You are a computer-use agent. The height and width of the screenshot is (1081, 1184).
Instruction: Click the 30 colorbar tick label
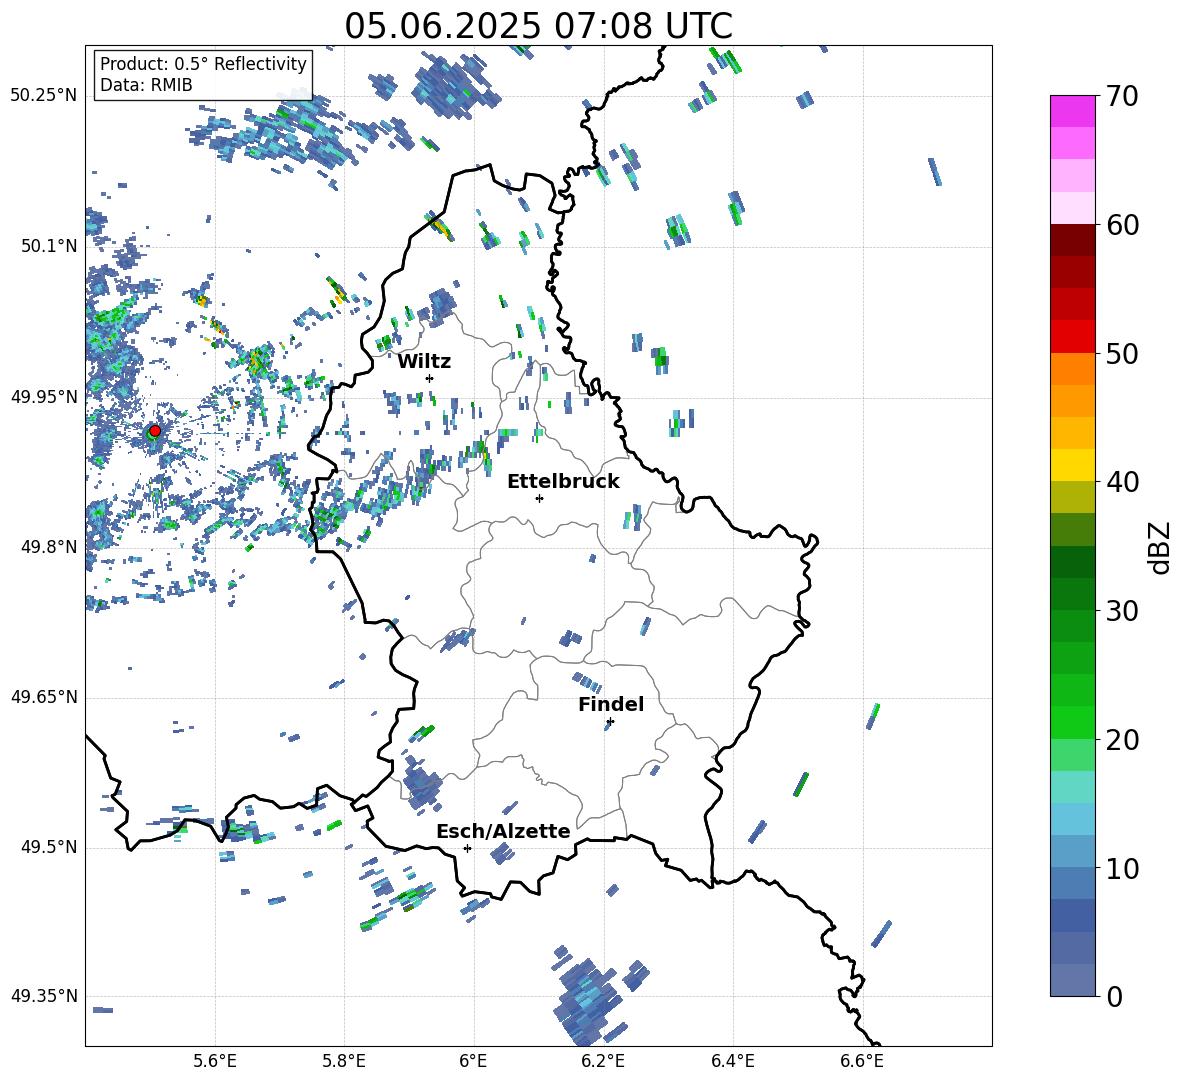(1122, 611)
